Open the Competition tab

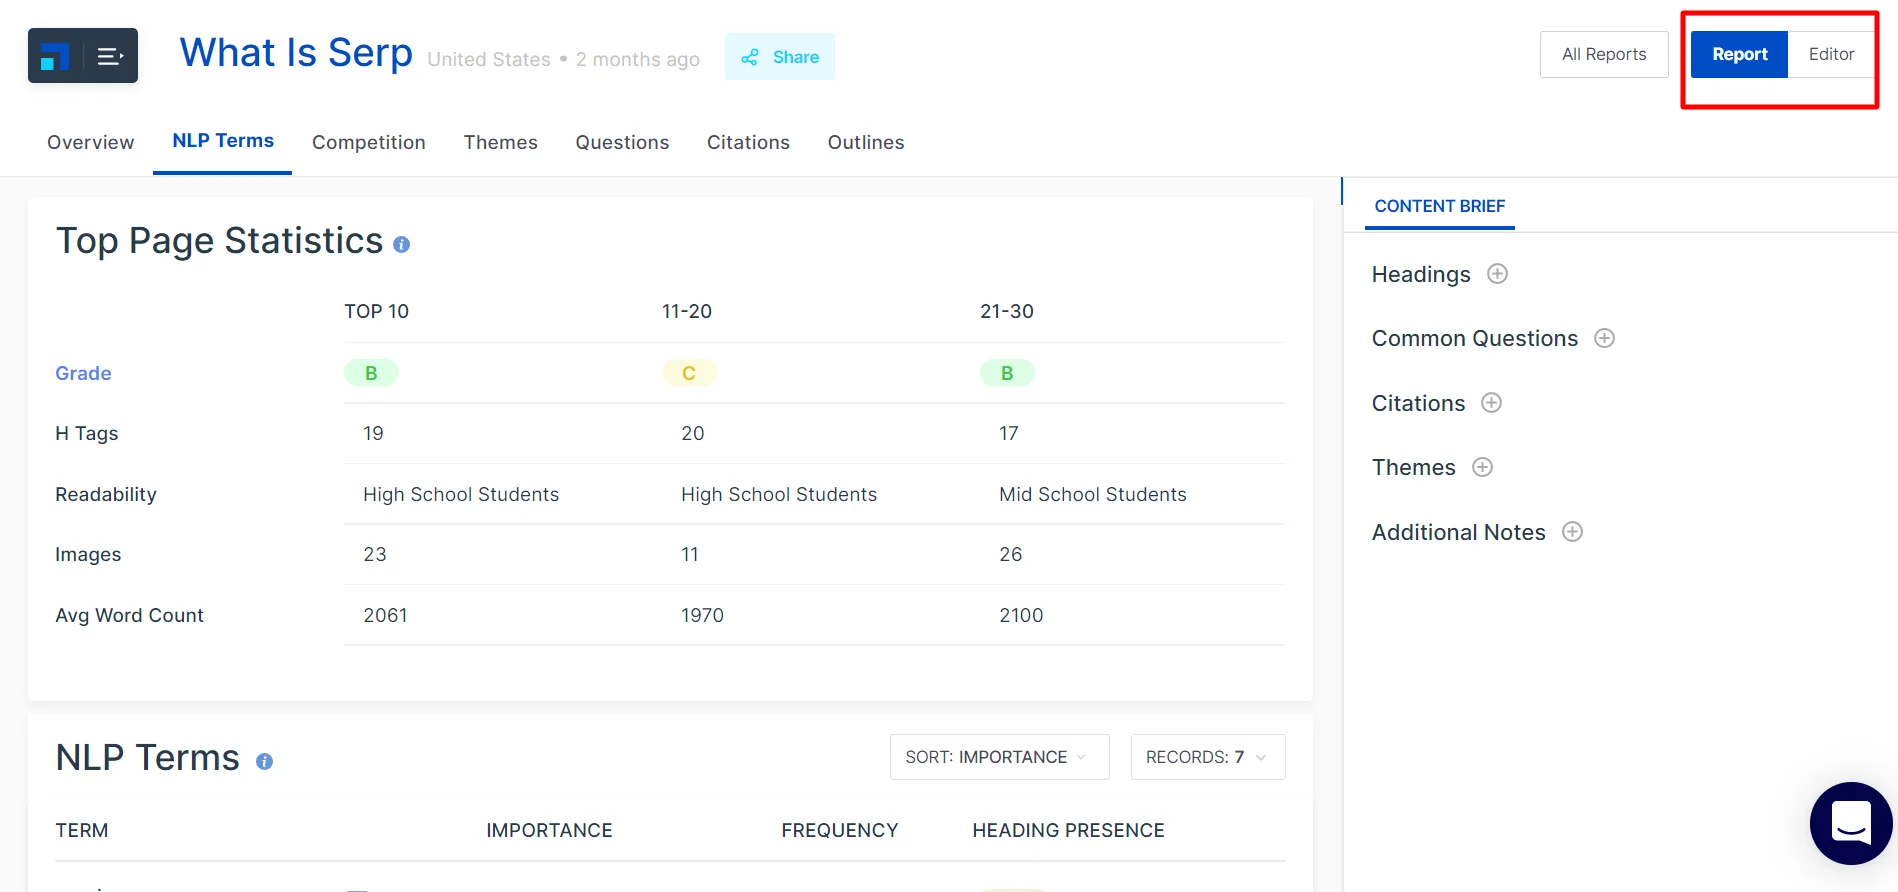368,142
